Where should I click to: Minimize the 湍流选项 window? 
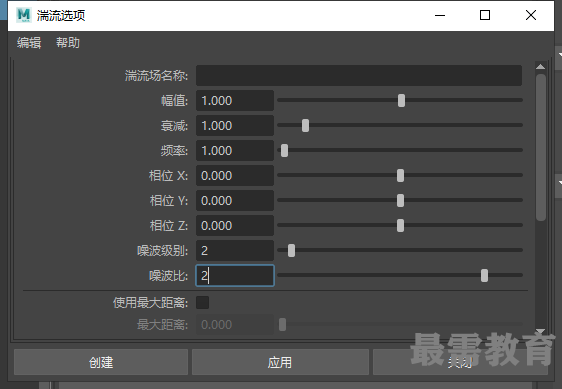click(x=440, y=15)
